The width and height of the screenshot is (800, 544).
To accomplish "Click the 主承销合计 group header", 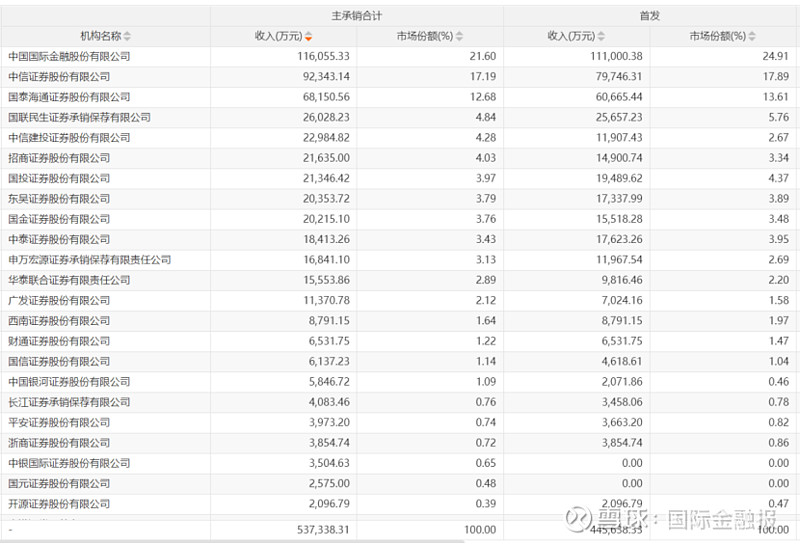I will tap(357, 16).
